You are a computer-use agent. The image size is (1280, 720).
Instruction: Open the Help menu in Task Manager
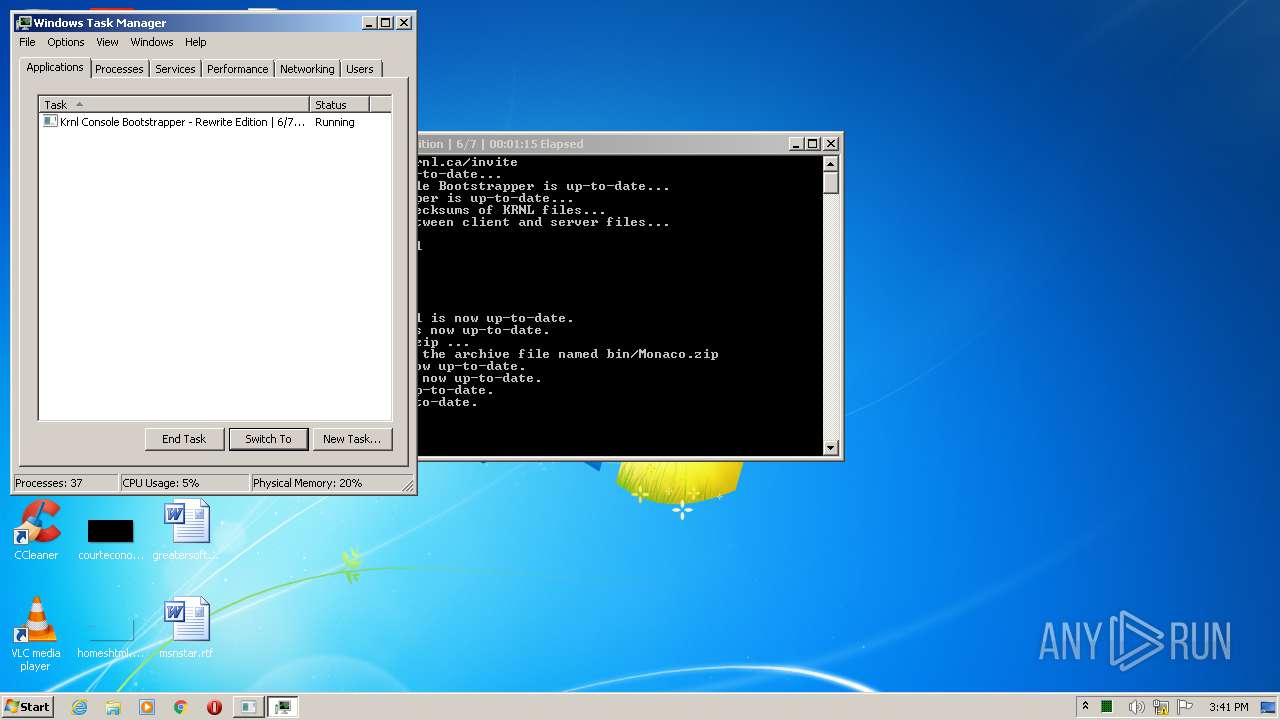click(196, 42)
